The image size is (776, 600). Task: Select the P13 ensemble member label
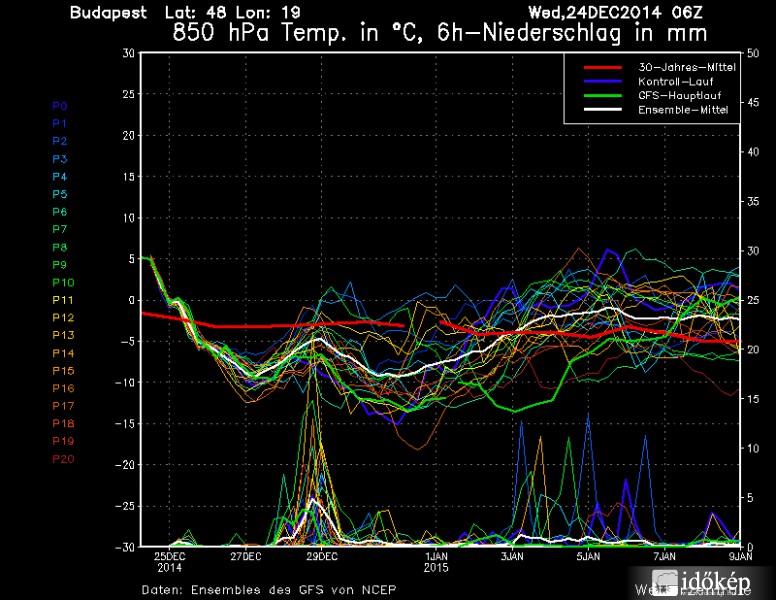point(63,335)
